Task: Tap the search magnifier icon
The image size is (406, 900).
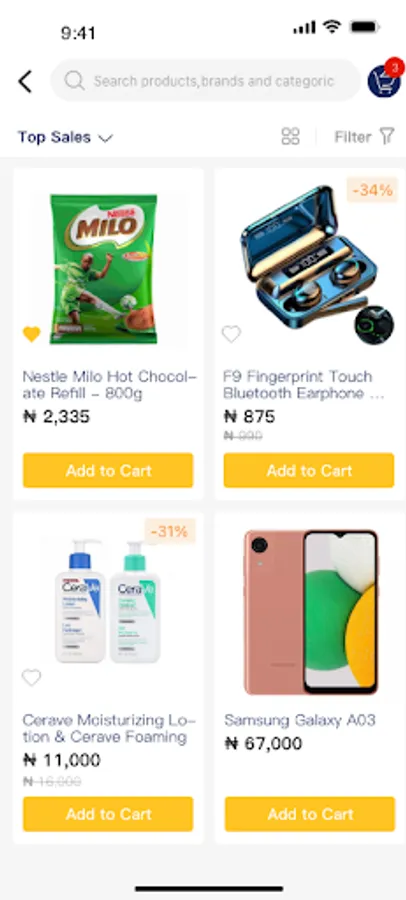Action: tap(74, 81)
